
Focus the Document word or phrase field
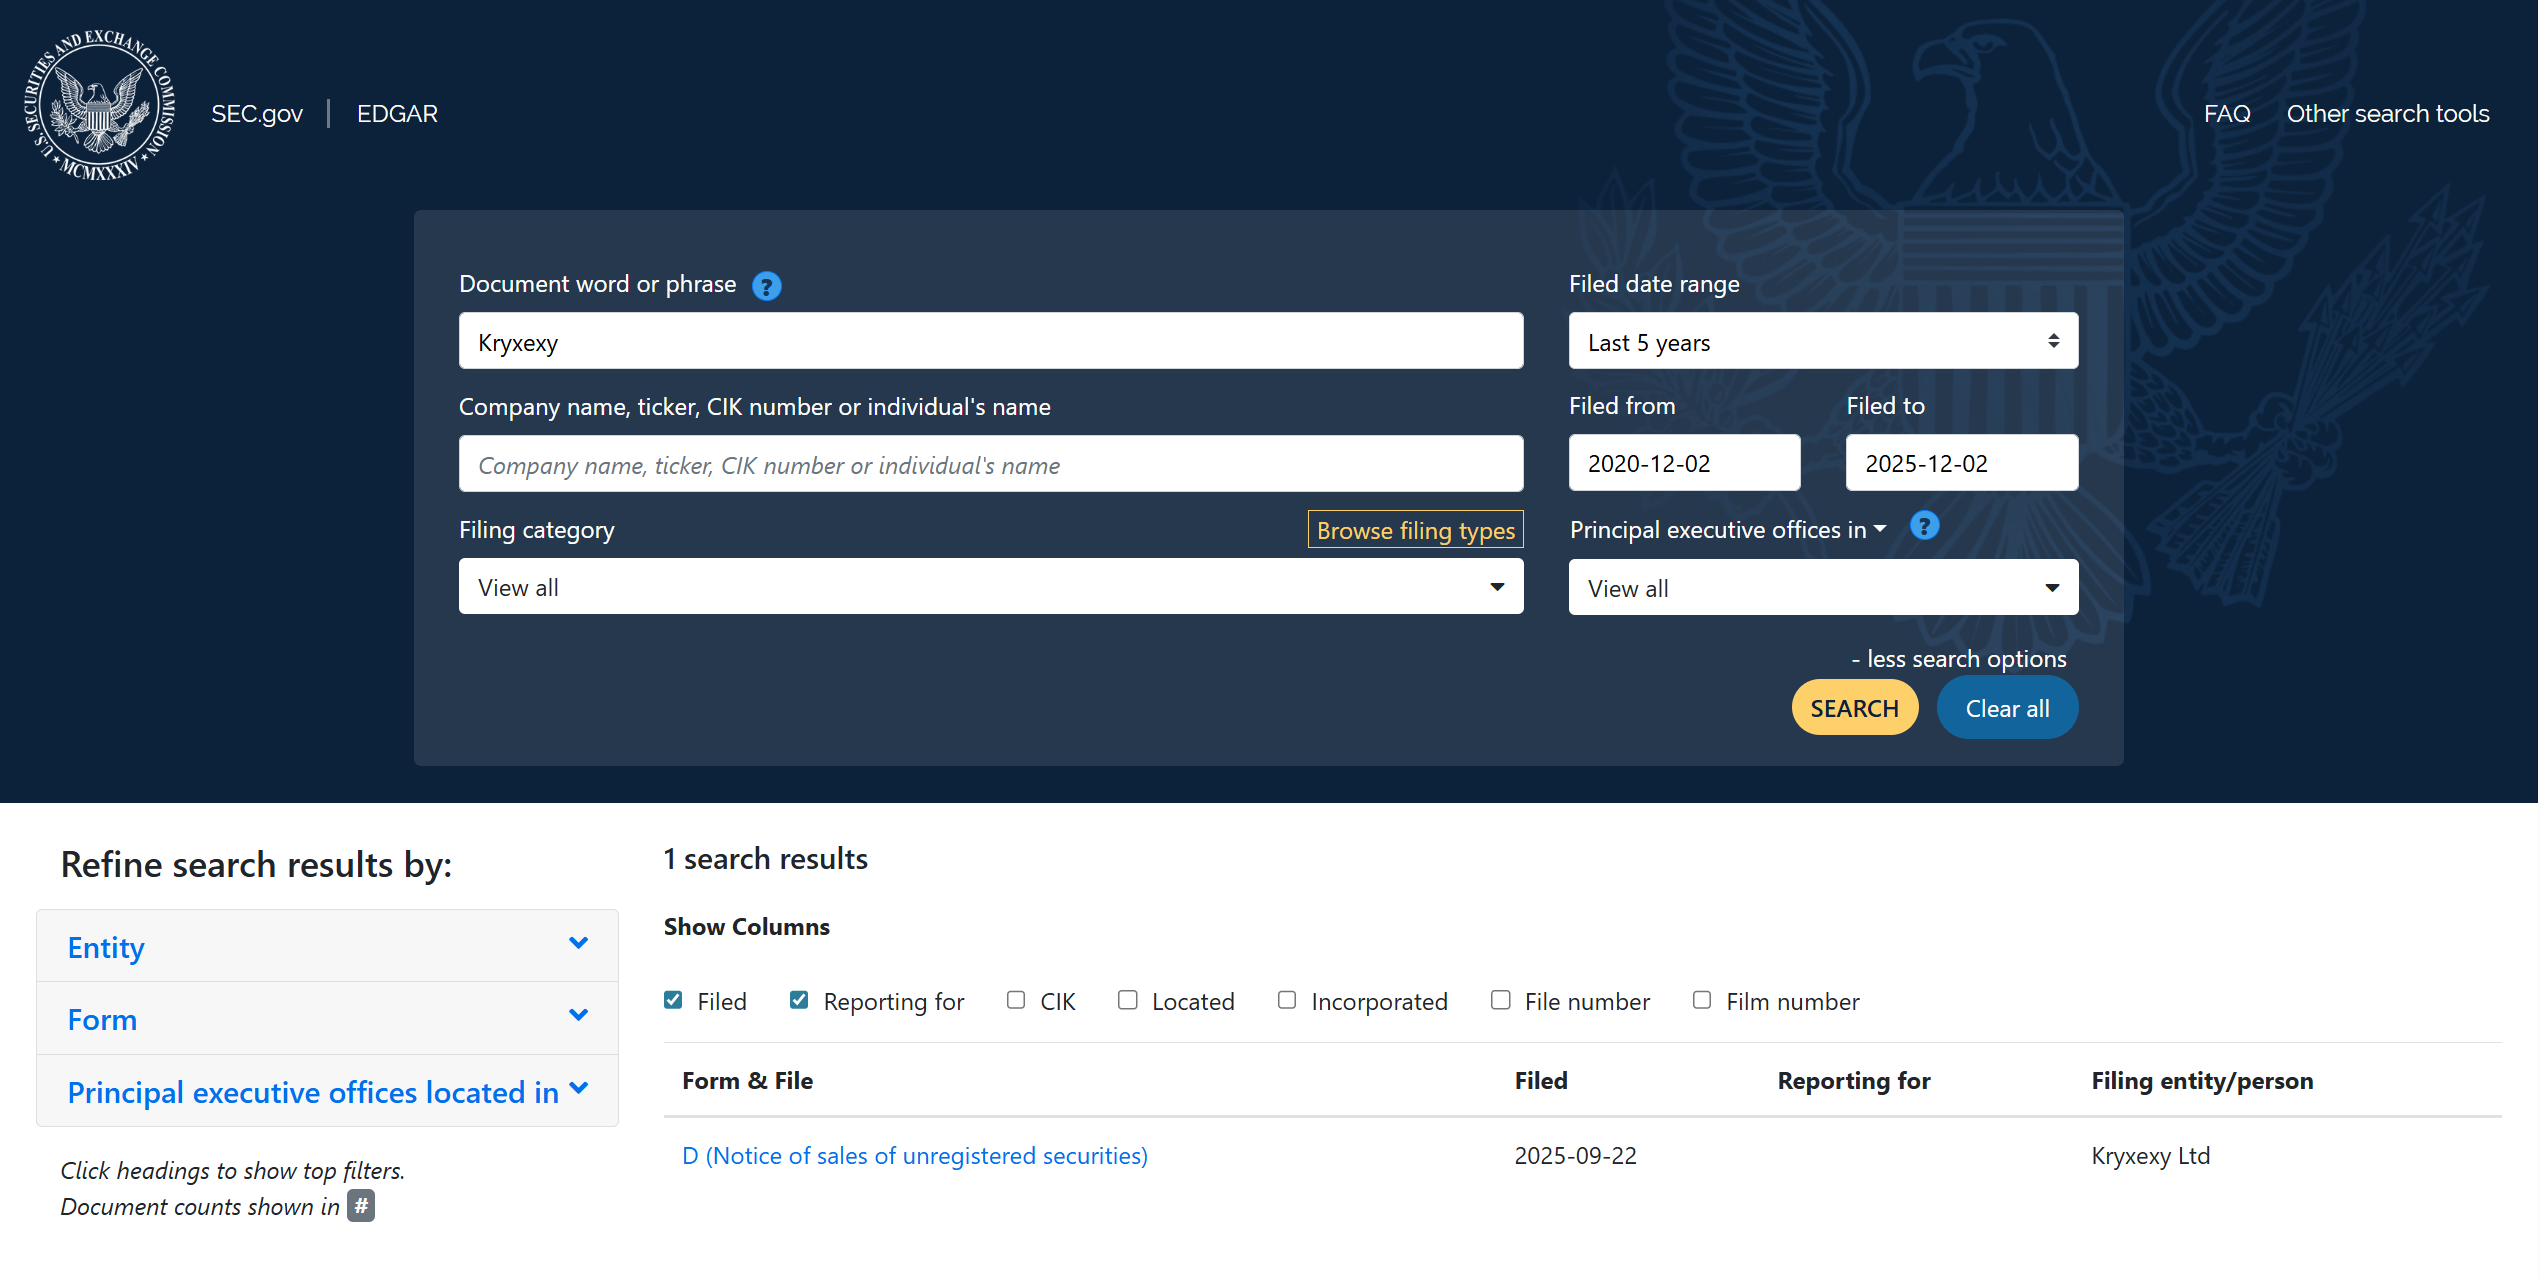click(x=991, y=341)
